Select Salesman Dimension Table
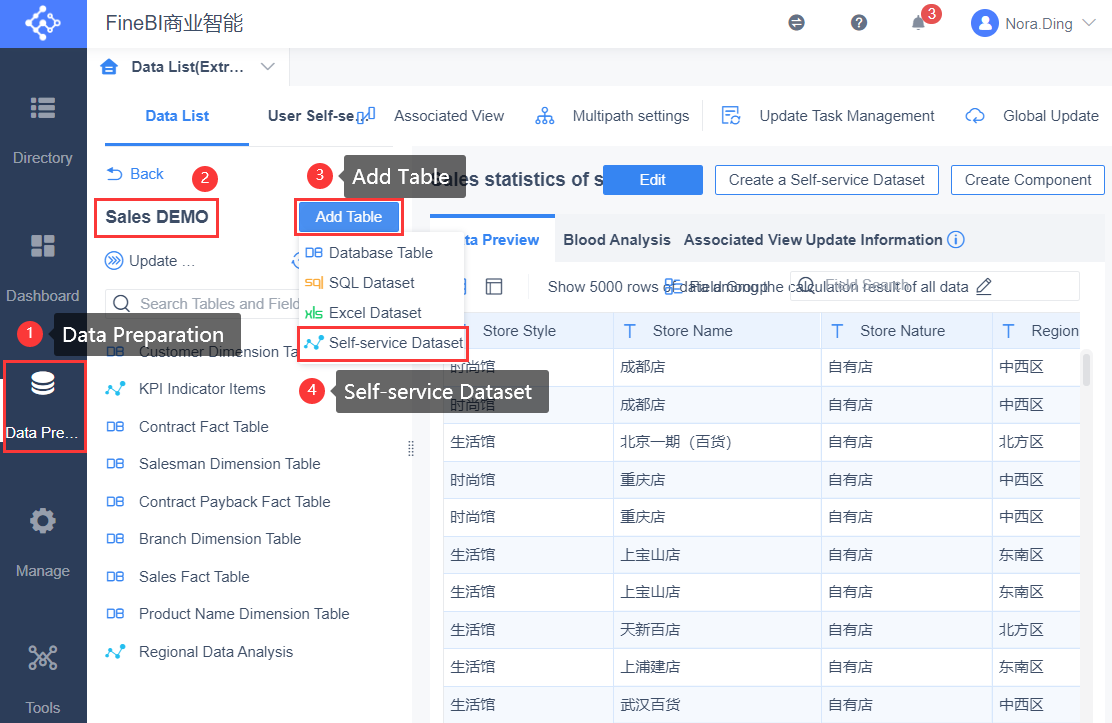This screenshot has height=723, width=1112. pos(230,464)
